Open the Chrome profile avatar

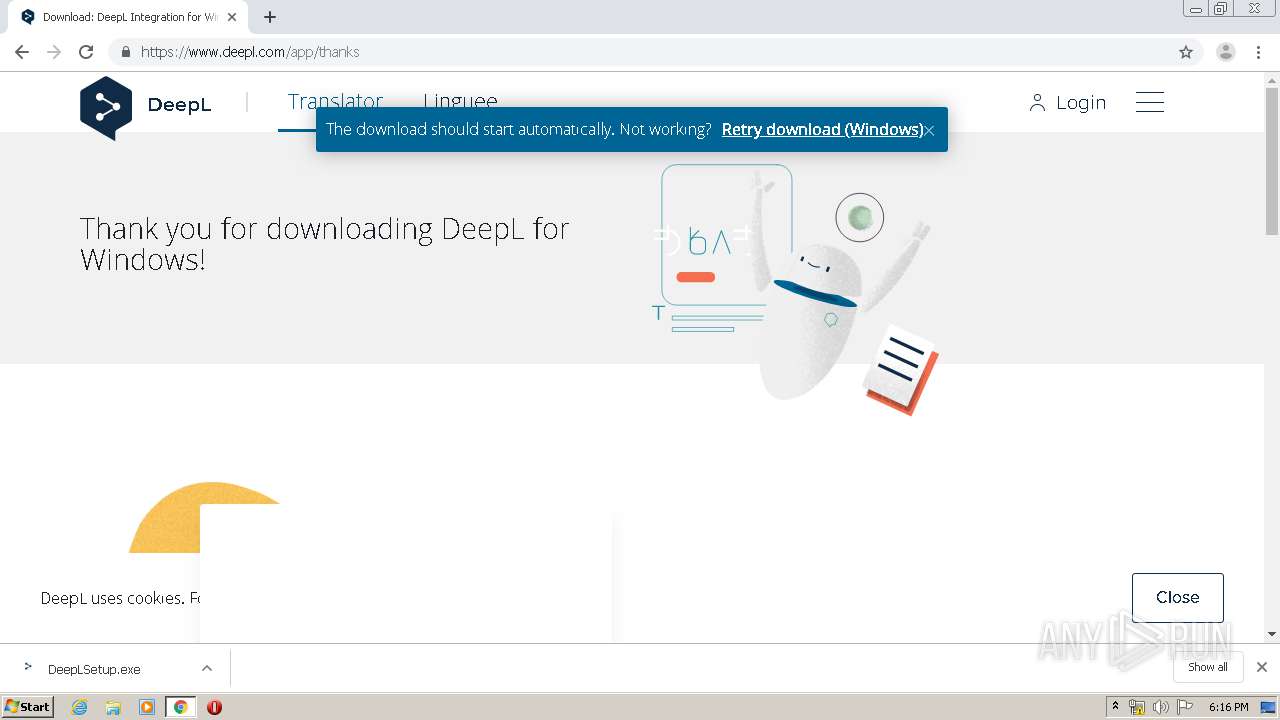click(x=1225, y=52)
